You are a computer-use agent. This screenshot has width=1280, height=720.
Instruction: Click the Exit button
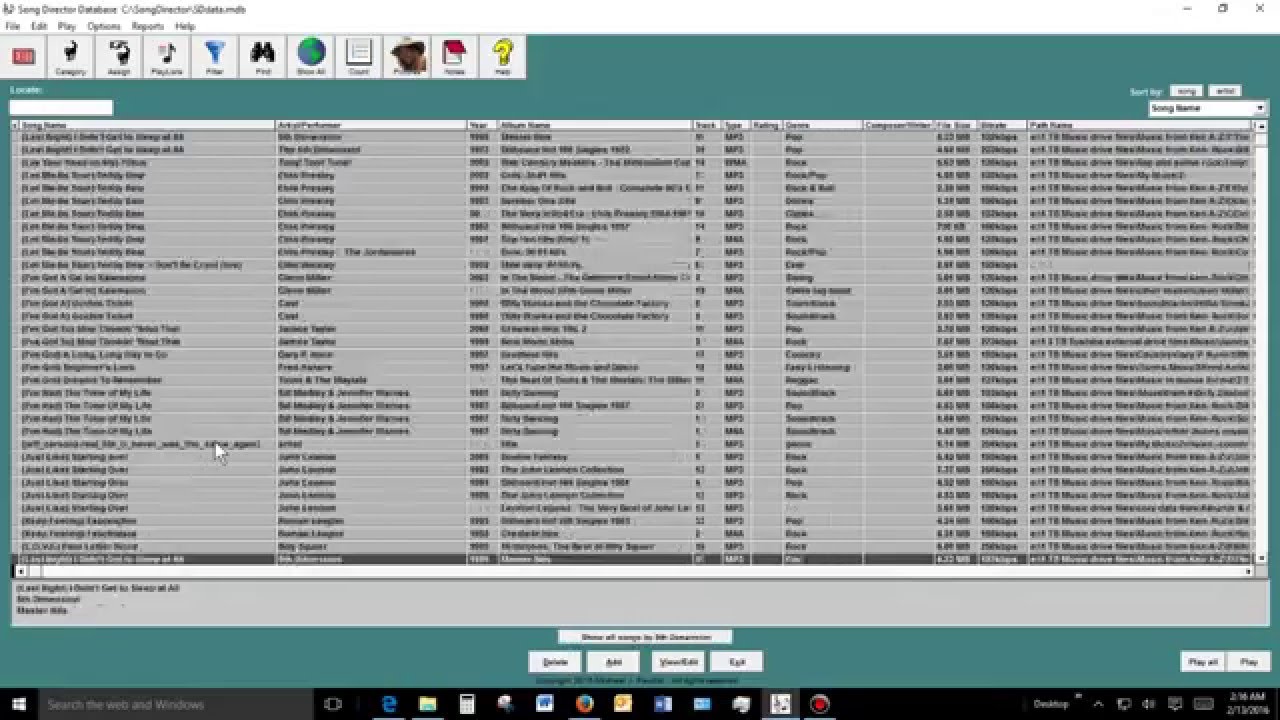(737, 662)
